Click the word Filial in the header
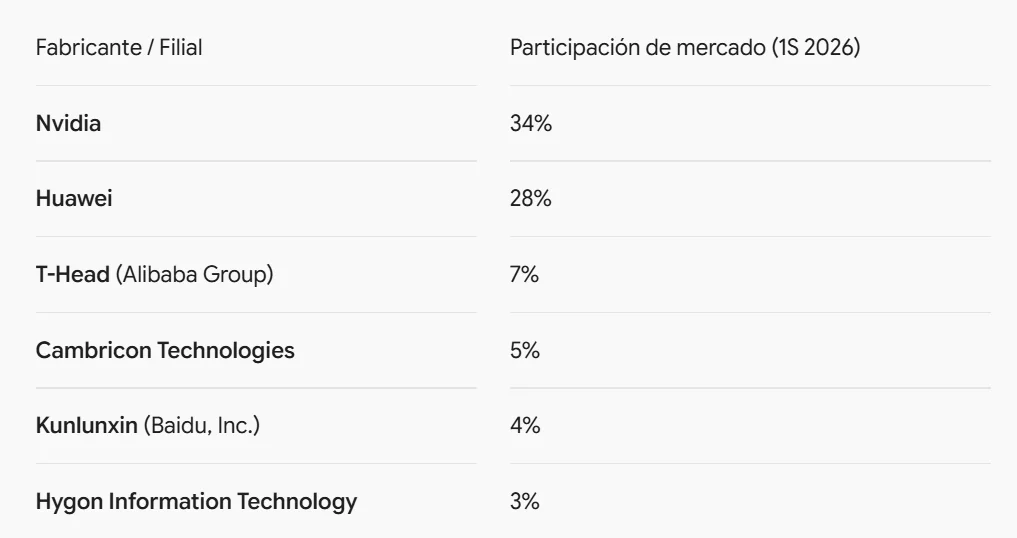This screenshot has width=1017, height=538. (x=181, y=47)
